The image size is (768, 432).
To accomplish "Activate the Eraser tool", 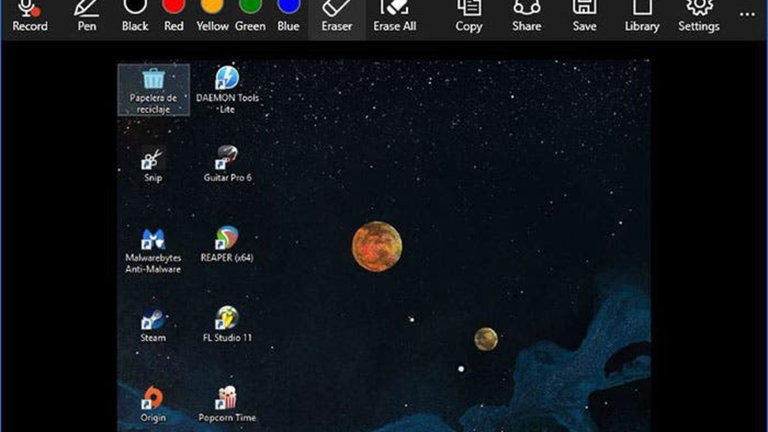I will (x=336, y=18).
